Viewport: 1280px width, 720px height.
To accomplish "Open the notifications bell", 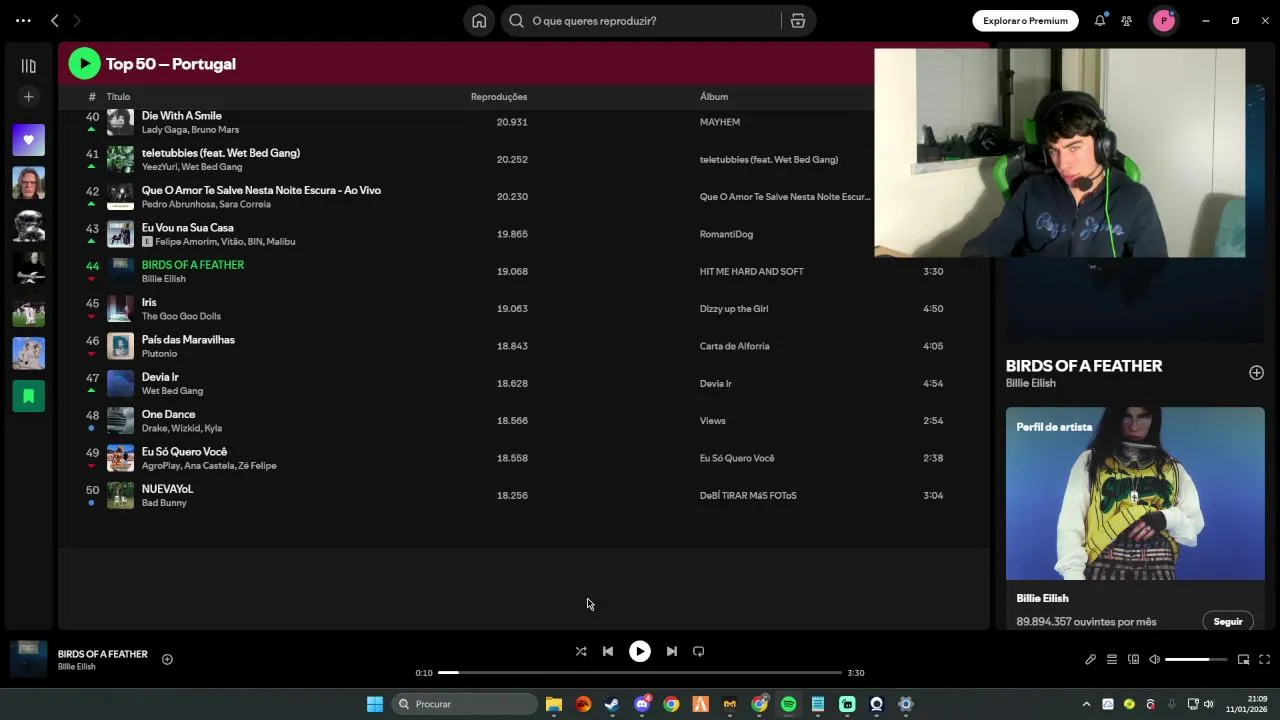I will point(1100,20).
